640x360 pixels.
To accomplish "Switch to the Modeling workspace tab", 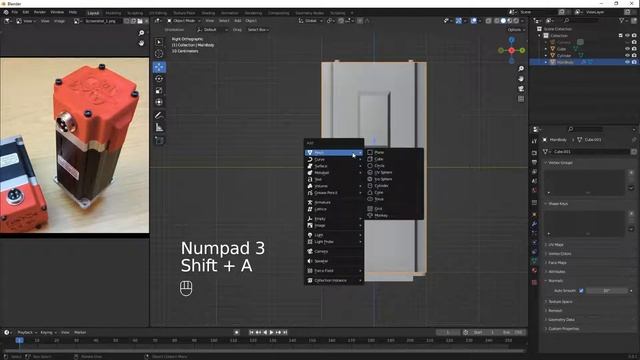I will (x=113, y=13).
